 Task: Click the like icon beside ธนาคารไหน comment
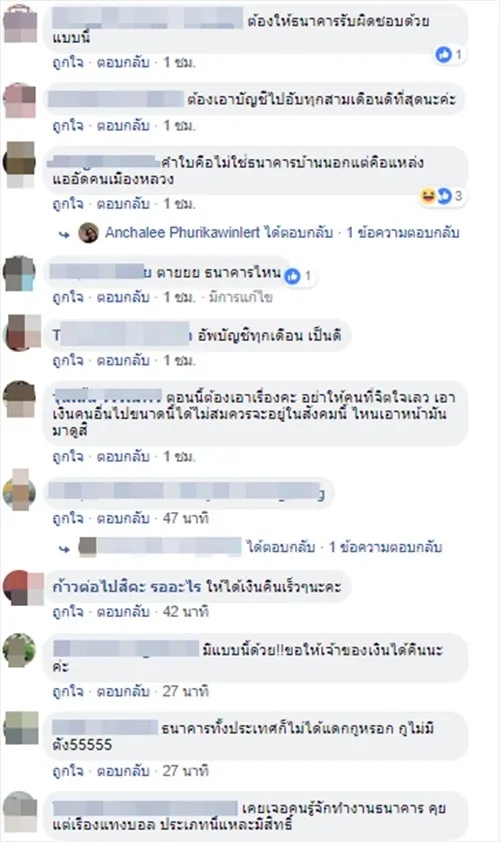point(292,276)
